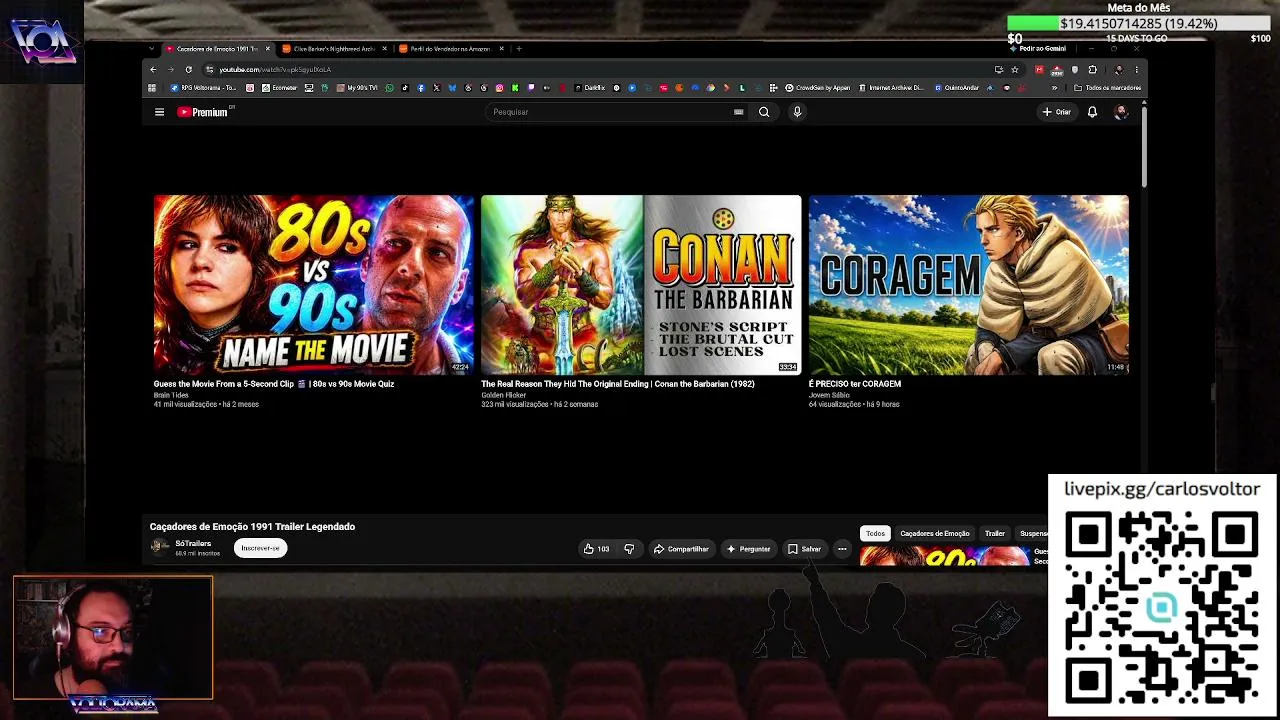Switch to Perfil do Vendedor na Amazon tab
Viewport: 1280px width, 720px height.
pos(451,49)
